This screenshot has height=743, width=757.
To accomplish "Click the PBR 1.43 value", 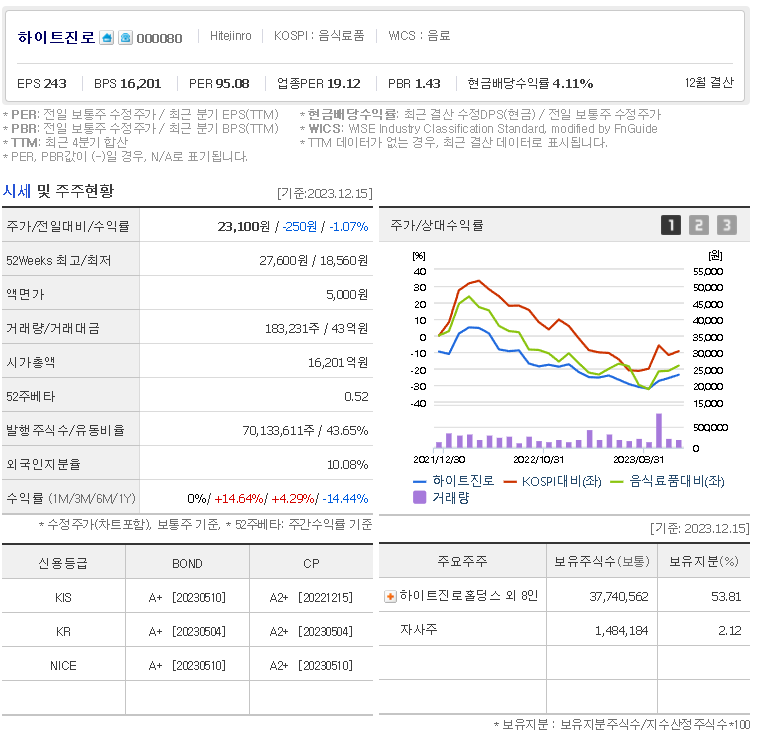I will [x=414, y=84].
